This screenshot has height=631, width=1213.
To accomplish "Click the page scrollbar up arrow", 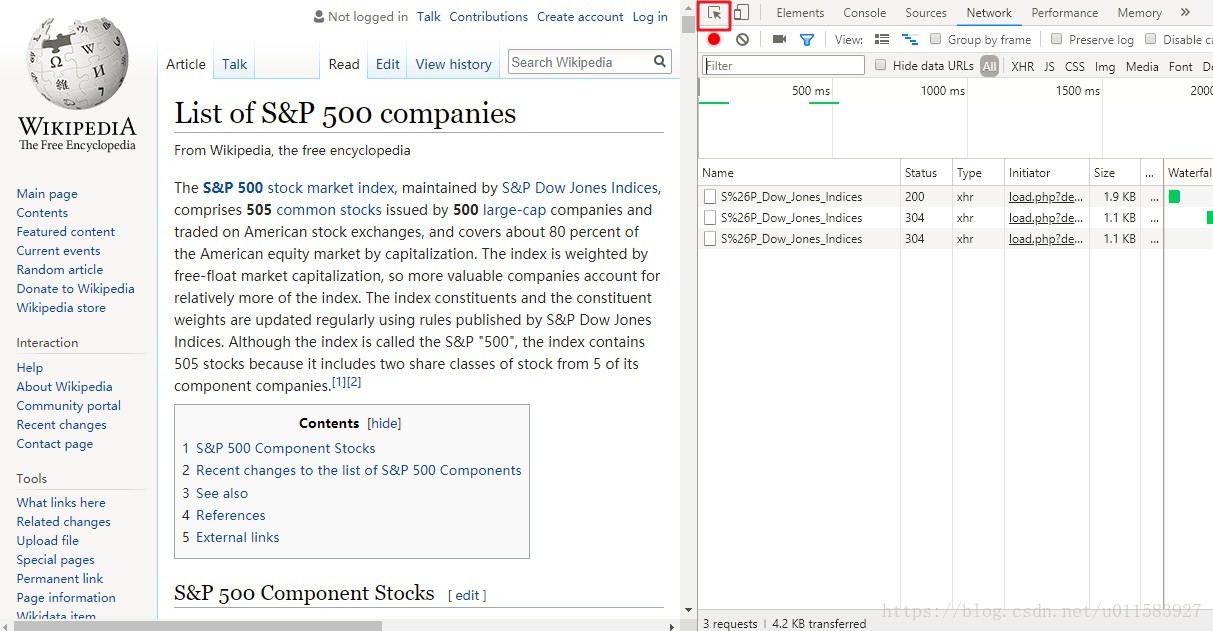I will [688, 8].
